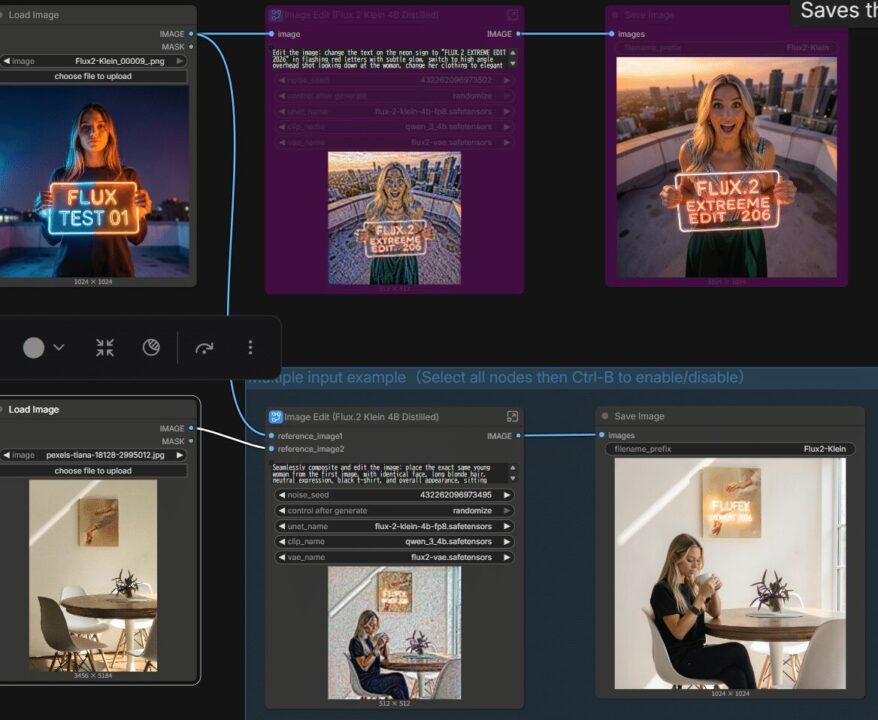878x720 pixels.
Task: Click the woman-at-table output image in Save Image
Action: 730,573
